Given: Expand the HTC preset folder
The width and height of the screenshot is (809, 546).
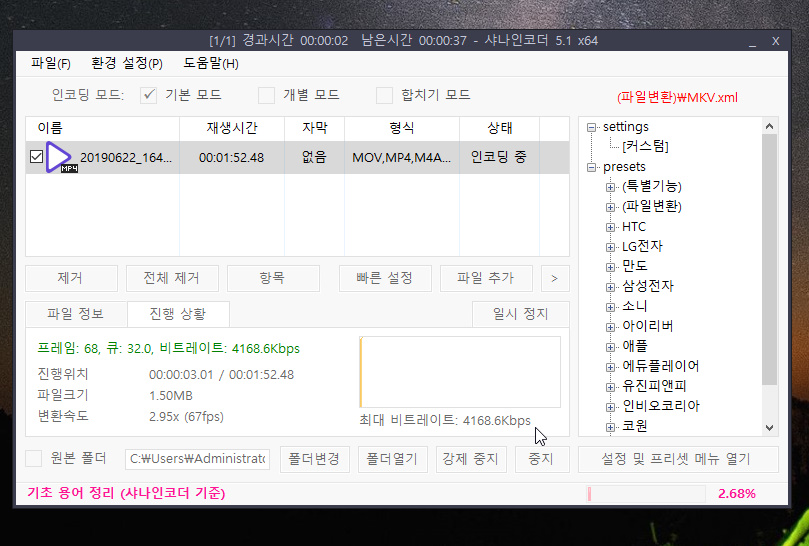Looking at the screenshot, I should (x=610, y=228).
